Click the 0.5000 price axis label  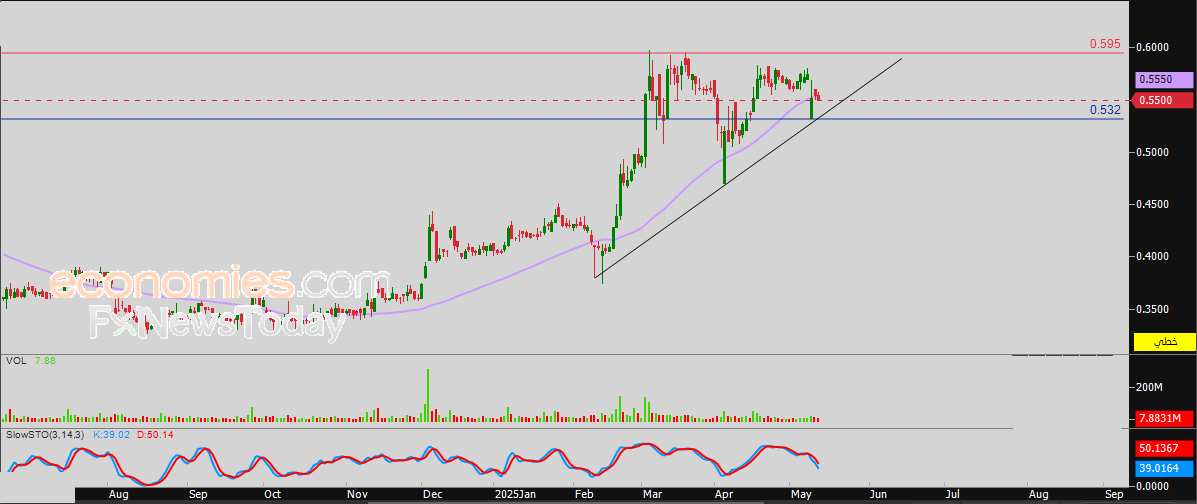click(1153, 152)
